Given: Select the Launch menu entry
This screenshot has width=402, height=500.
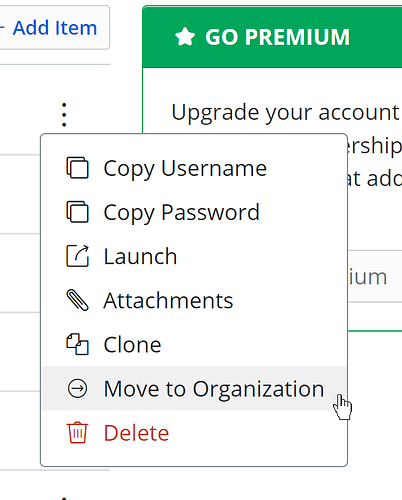Looking at the screenshot, I should [140, 256].
